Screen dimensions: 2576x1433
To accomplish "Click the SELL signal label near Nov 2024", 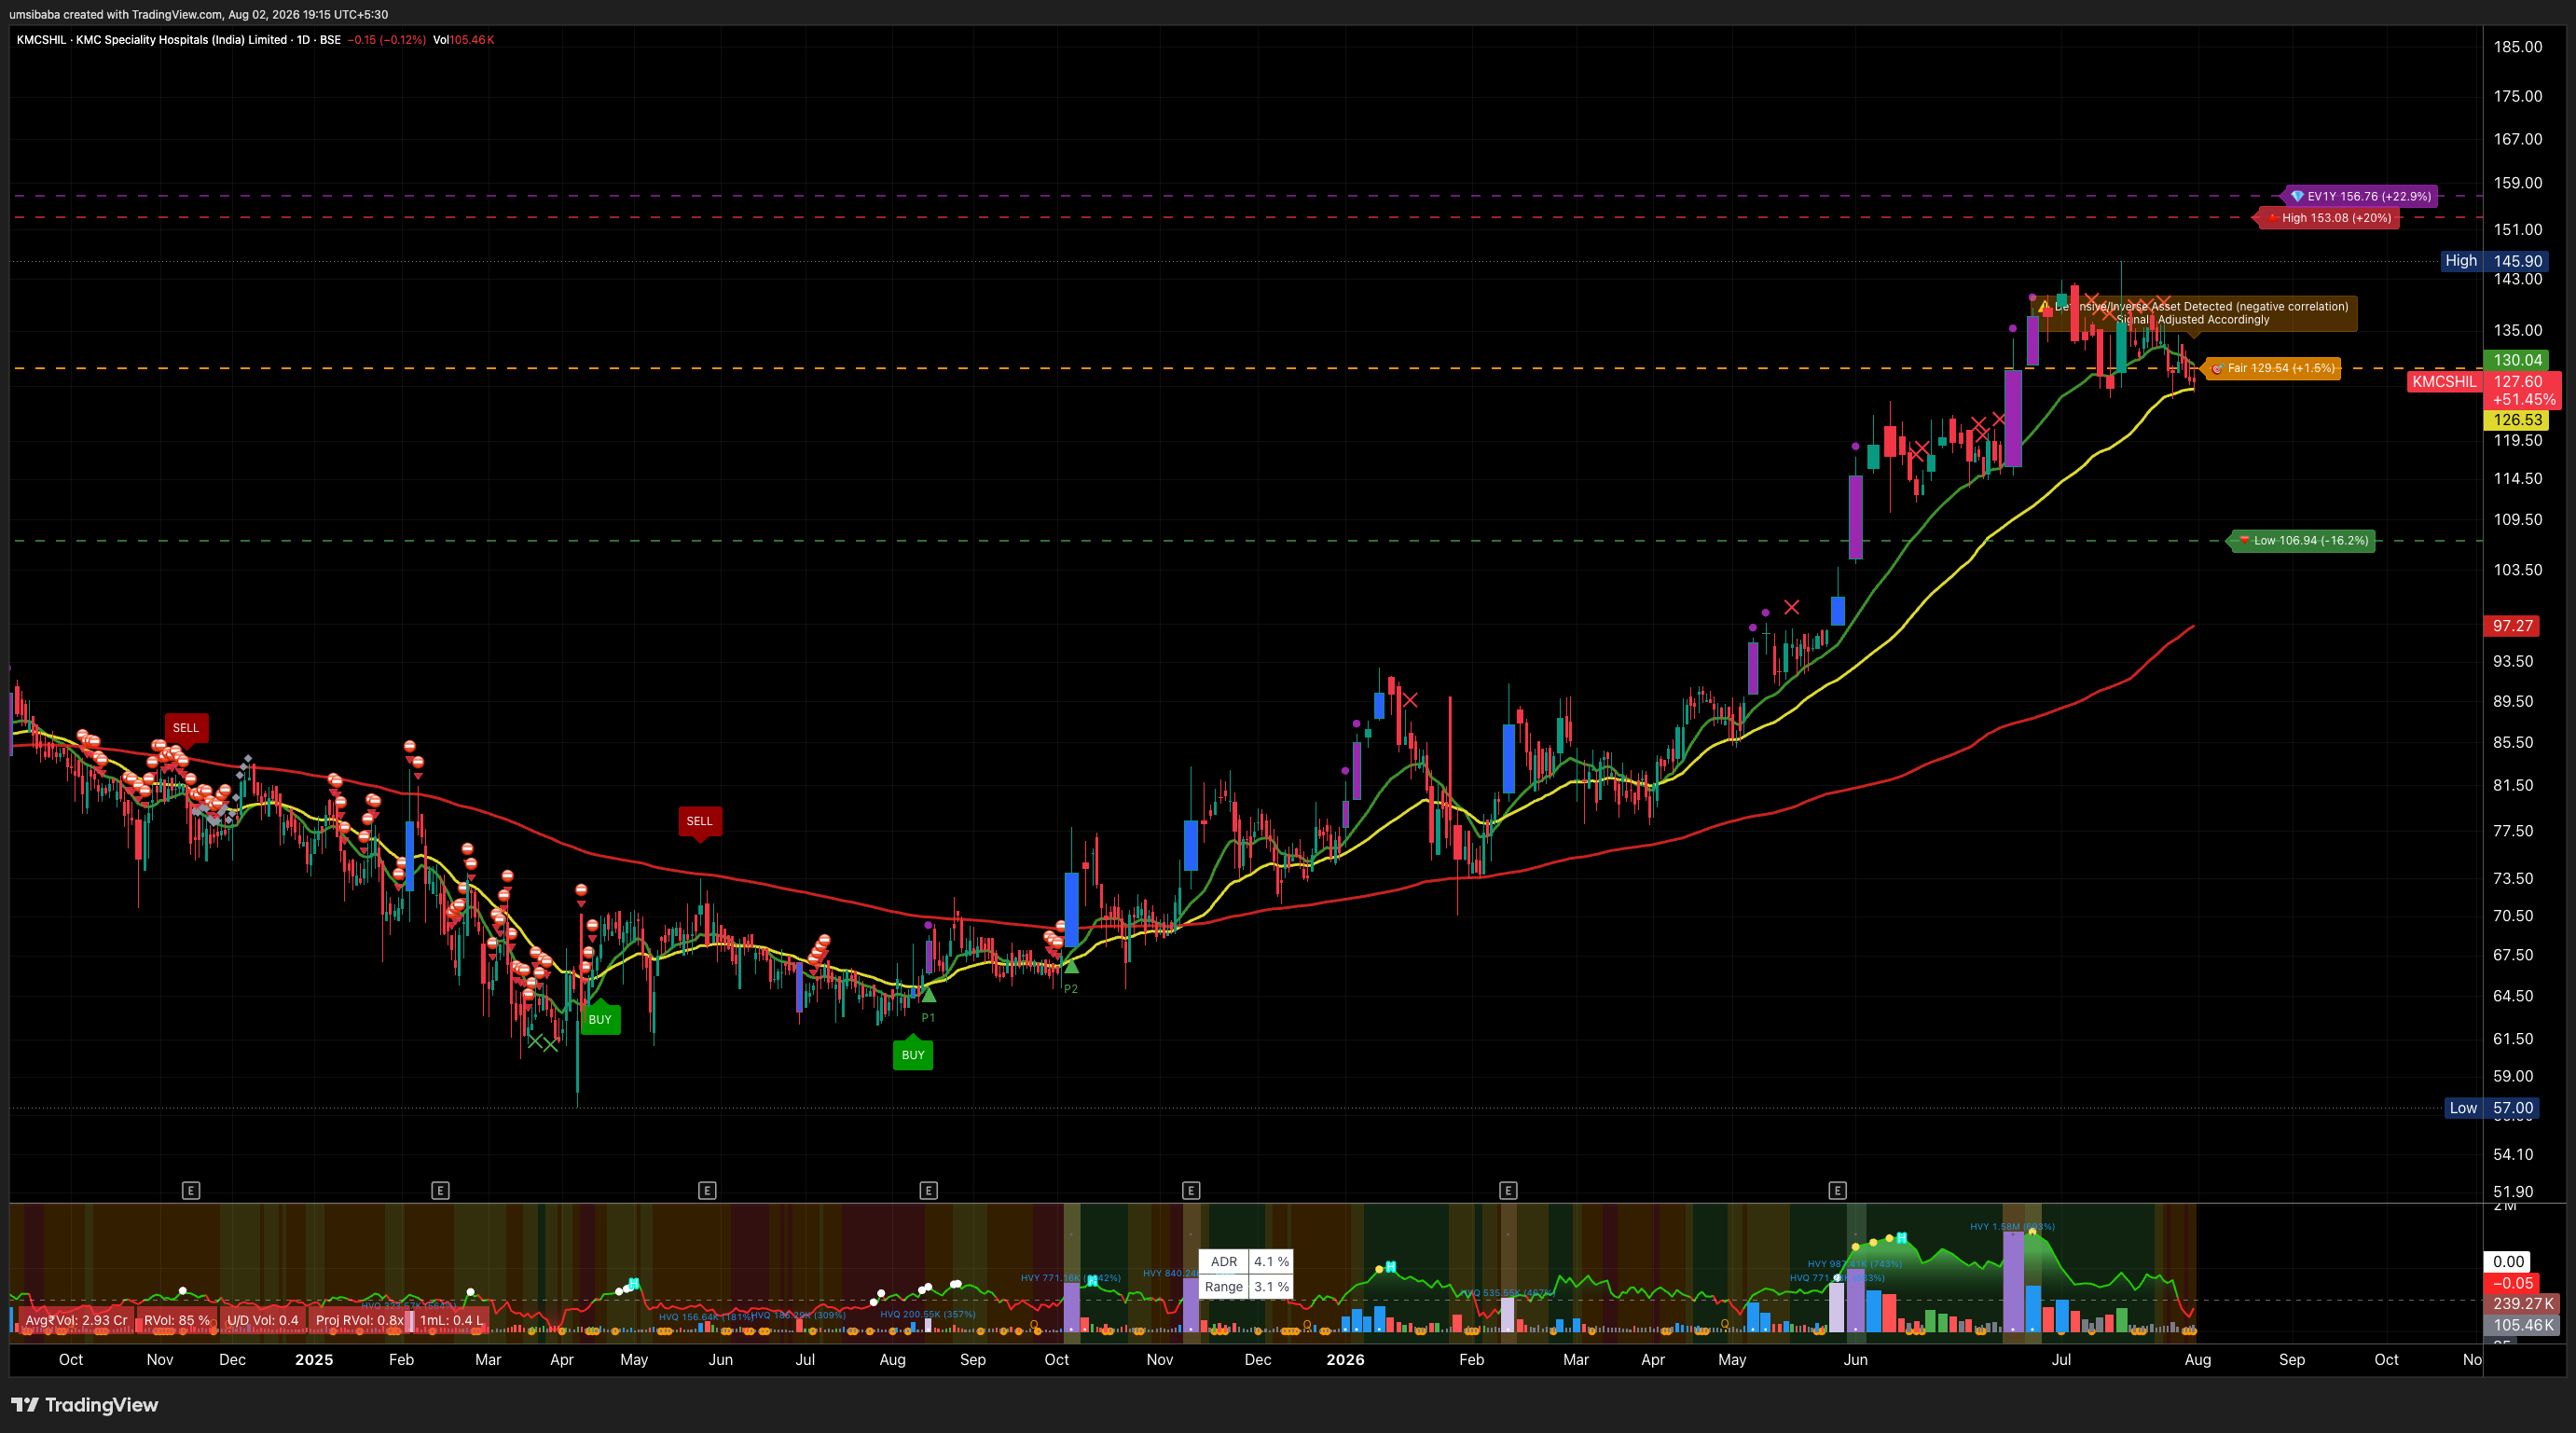I will point(186,728).
